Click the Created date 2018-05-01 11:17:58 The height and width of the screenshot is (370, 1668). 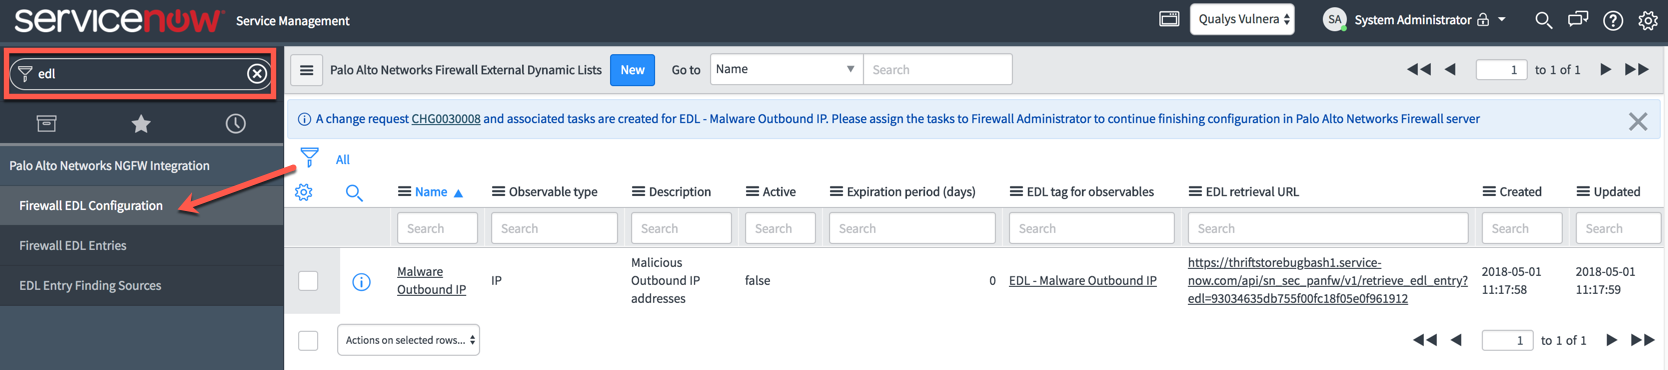click(1511, 281)
